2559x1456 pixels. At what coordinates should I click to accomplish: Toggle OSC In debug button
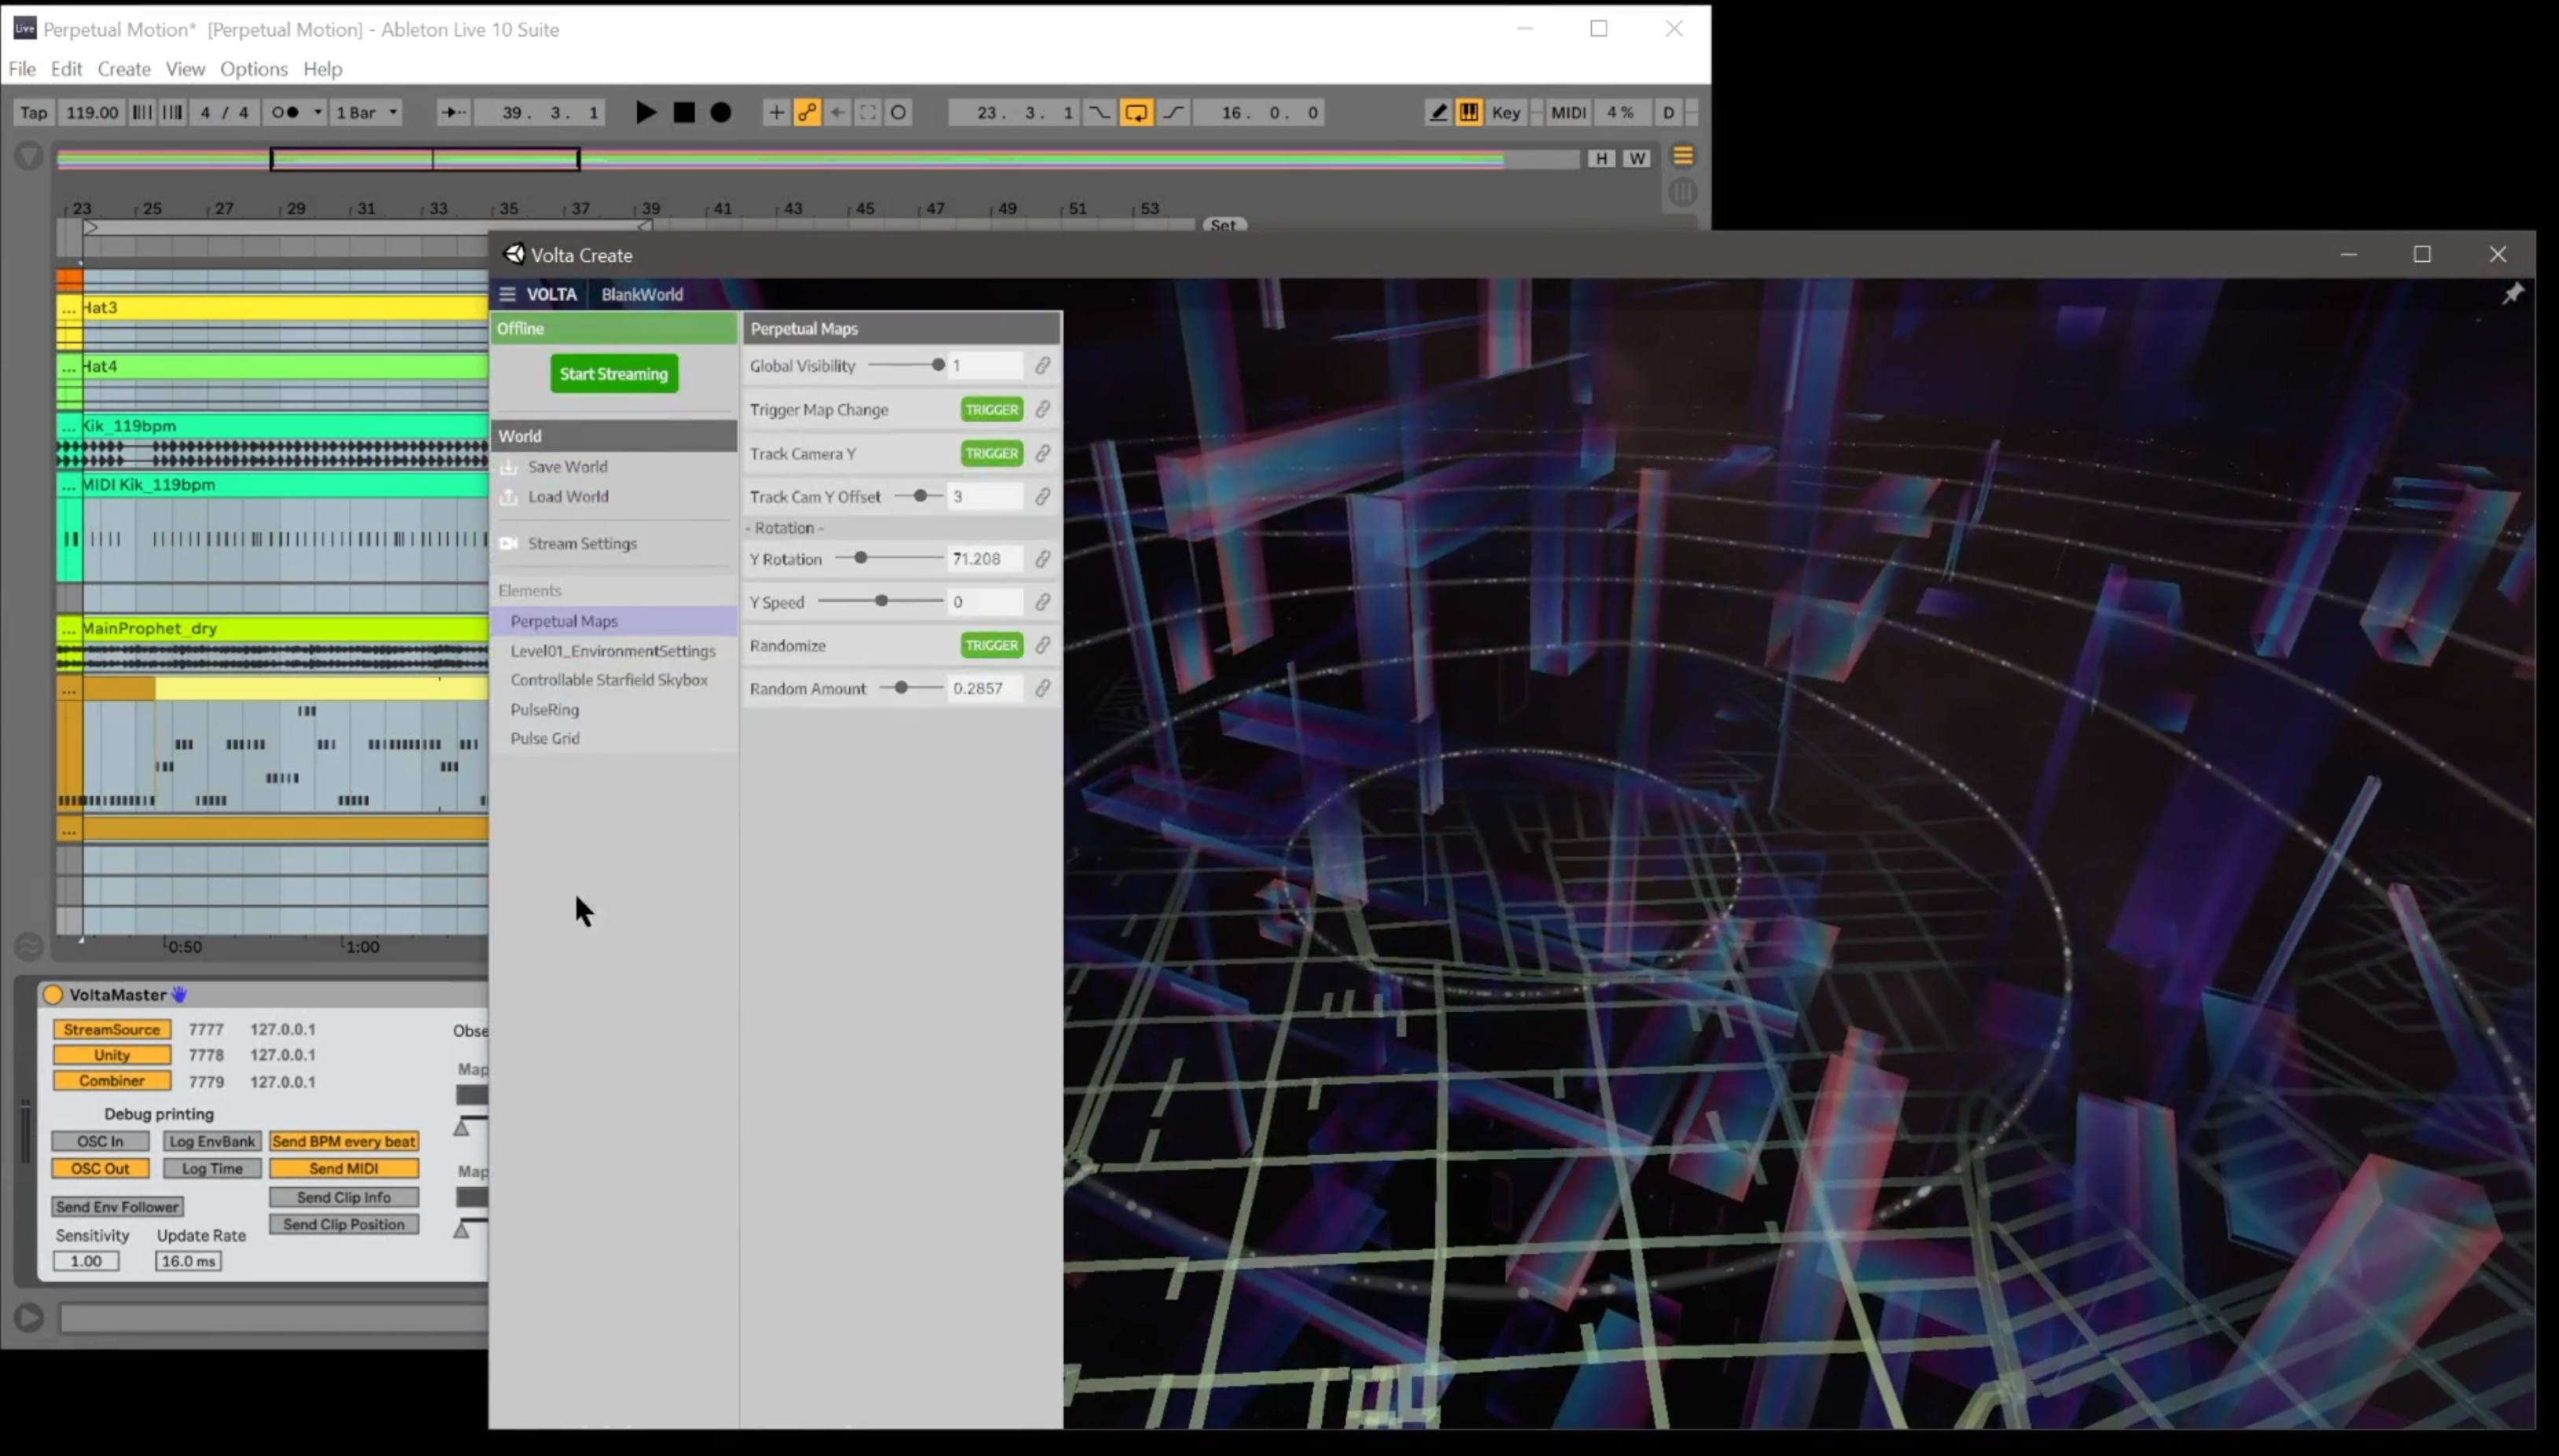(x=100, y=1141)
